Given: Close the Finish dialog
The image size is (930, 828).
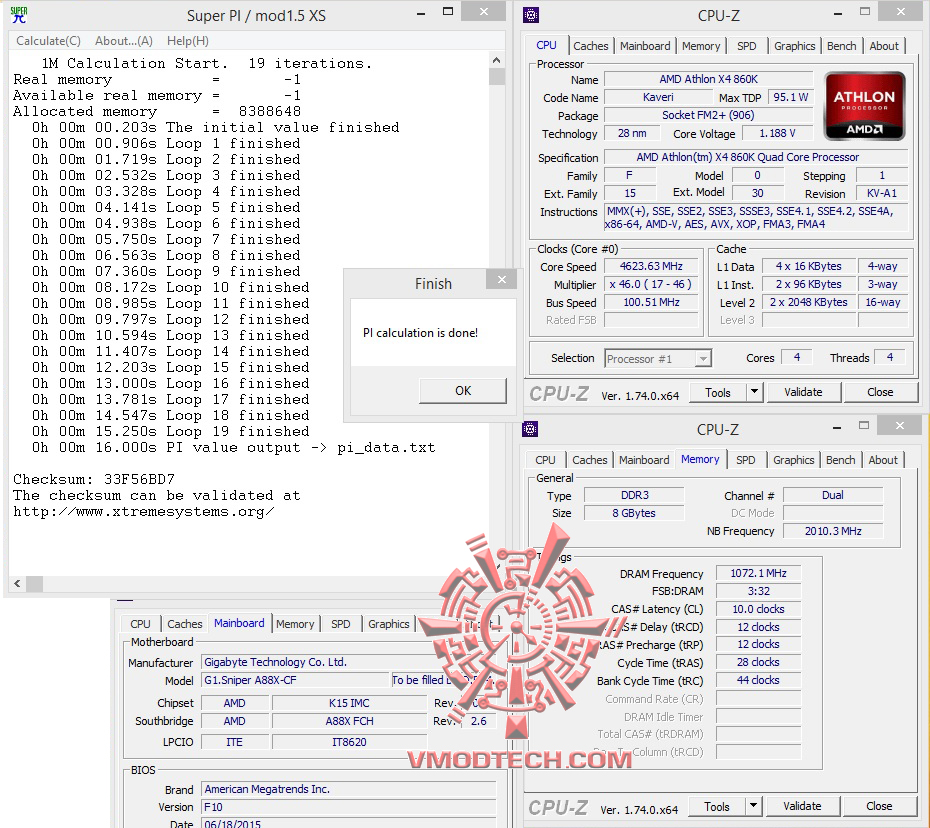Looking at the screenshot, I should 502,279.
